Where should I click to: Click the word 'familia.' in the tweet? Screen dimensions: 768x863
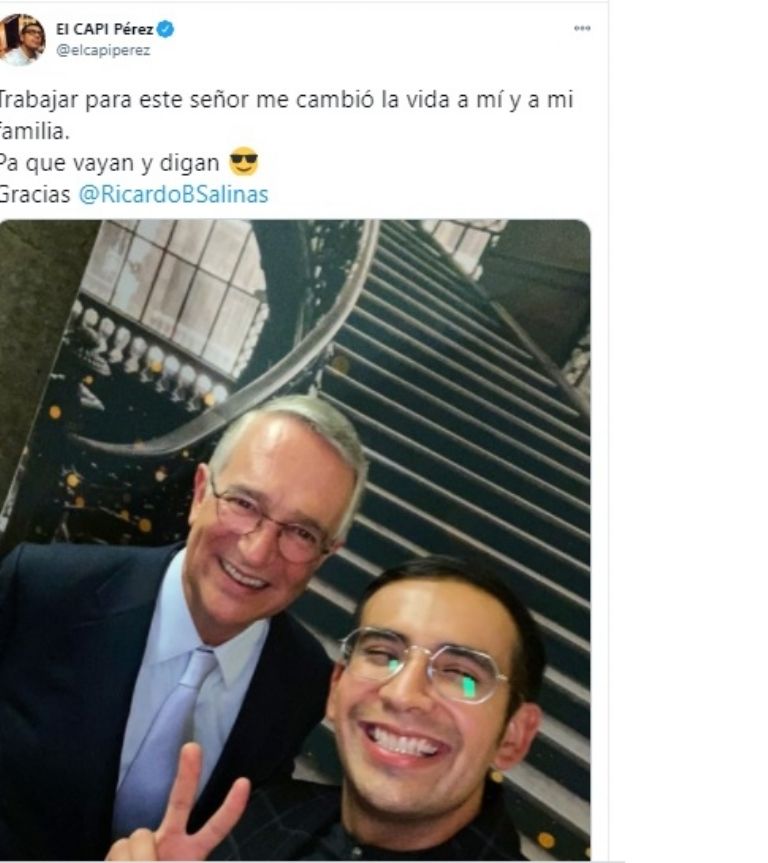click(x=35, y=131)
